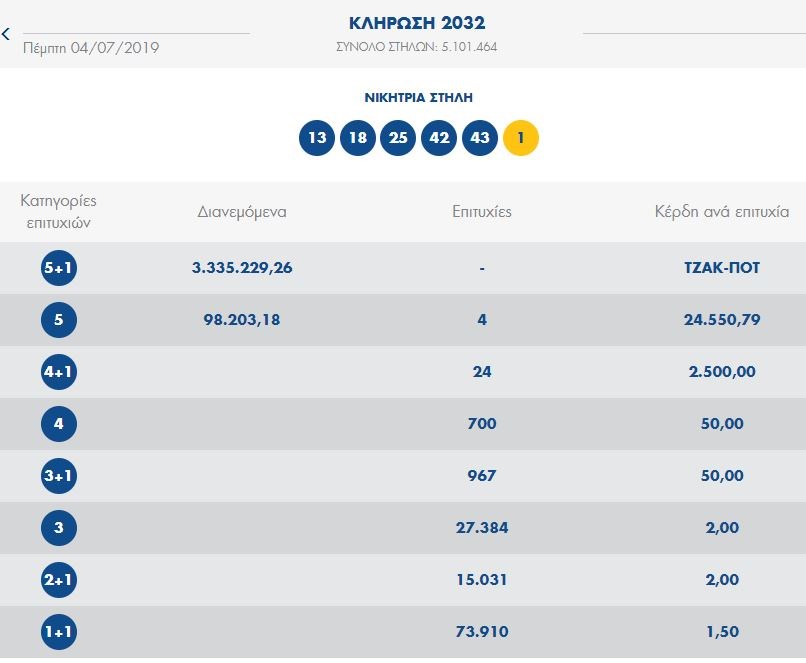Click the ΝΙΚΗΤΡΙΑ ΣΤΗΛΗ label
This screenshot has width=806, height=663.
(418, 98)
